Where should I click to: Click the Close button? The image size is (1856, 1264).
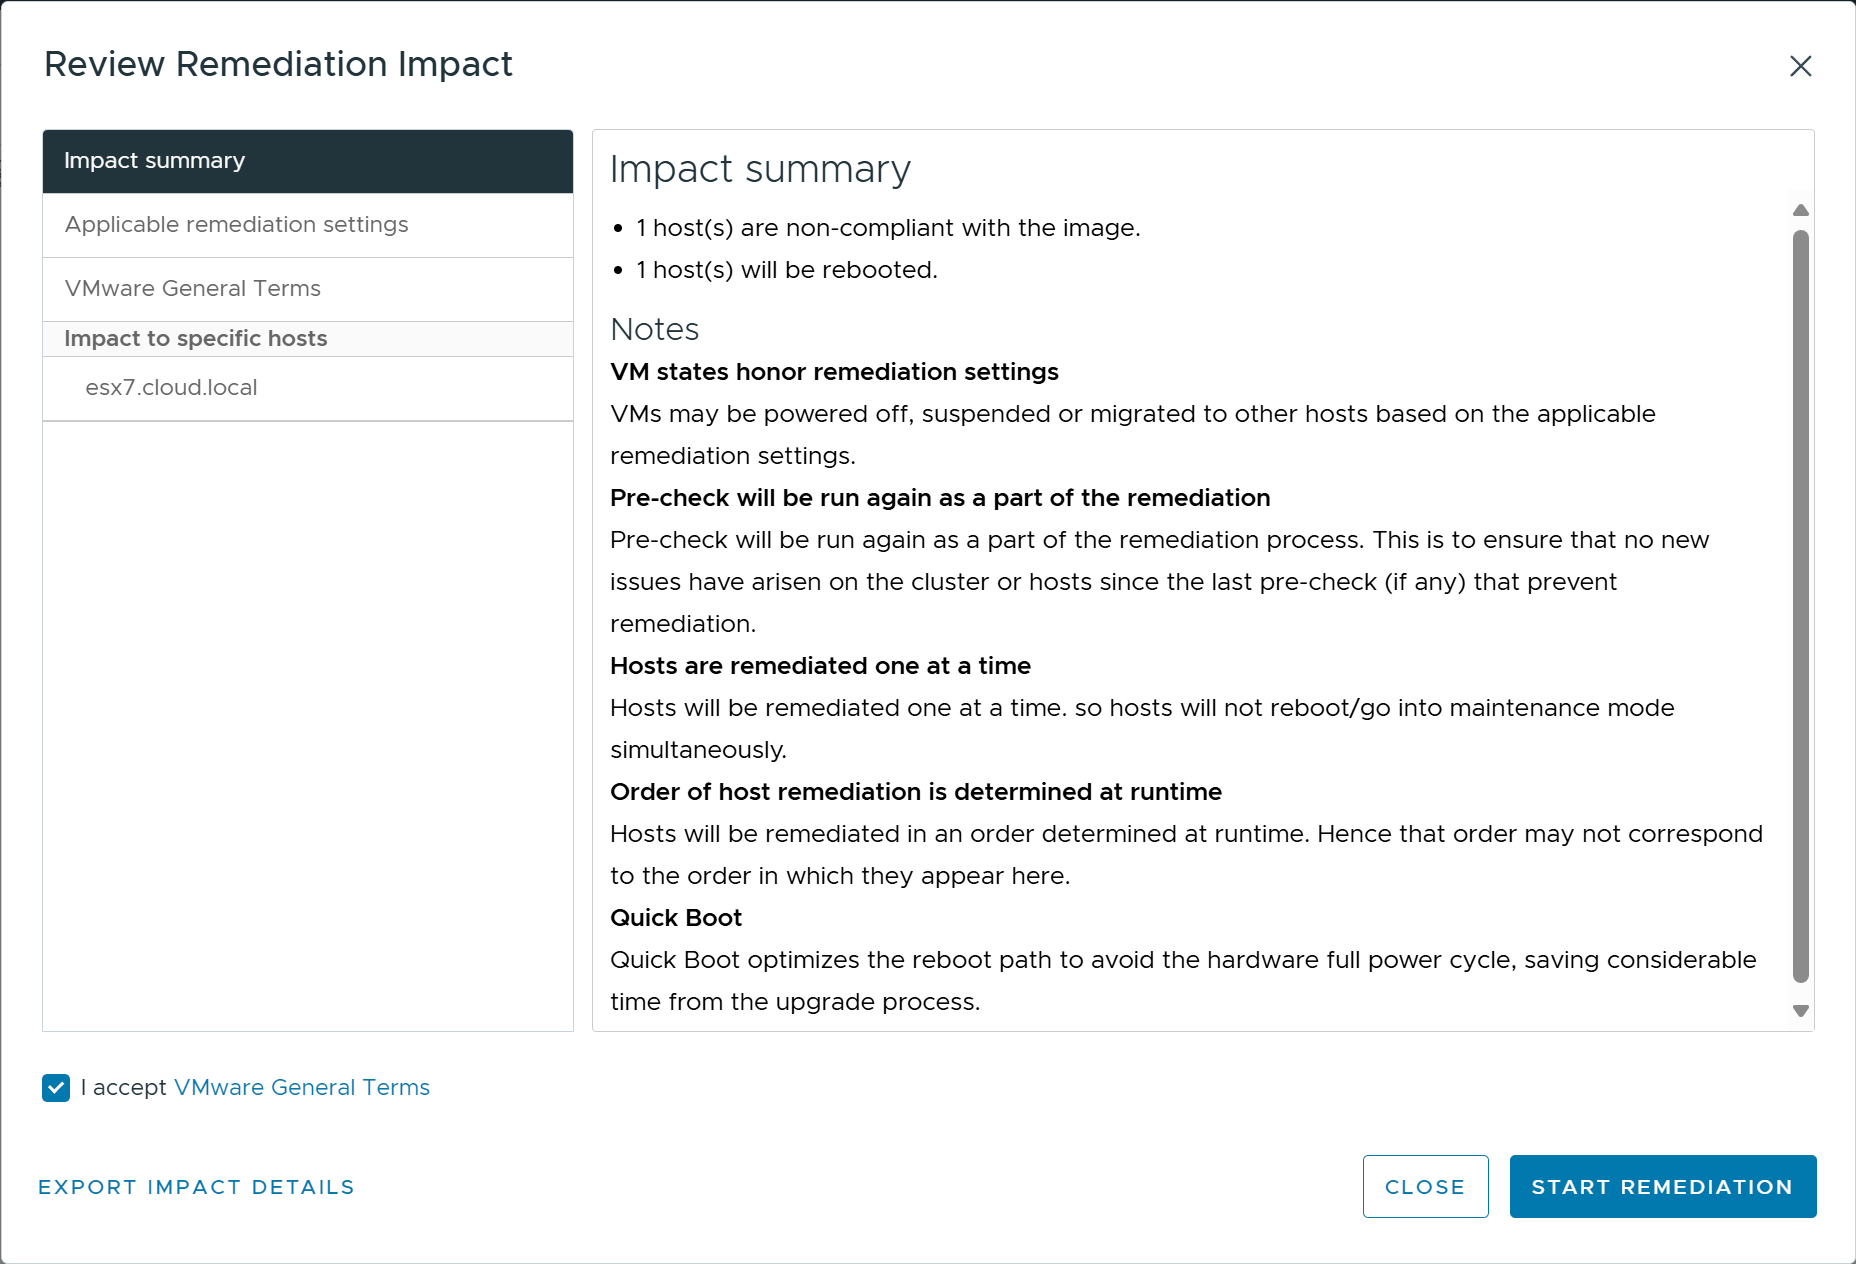click(x=1425, y=1187)
